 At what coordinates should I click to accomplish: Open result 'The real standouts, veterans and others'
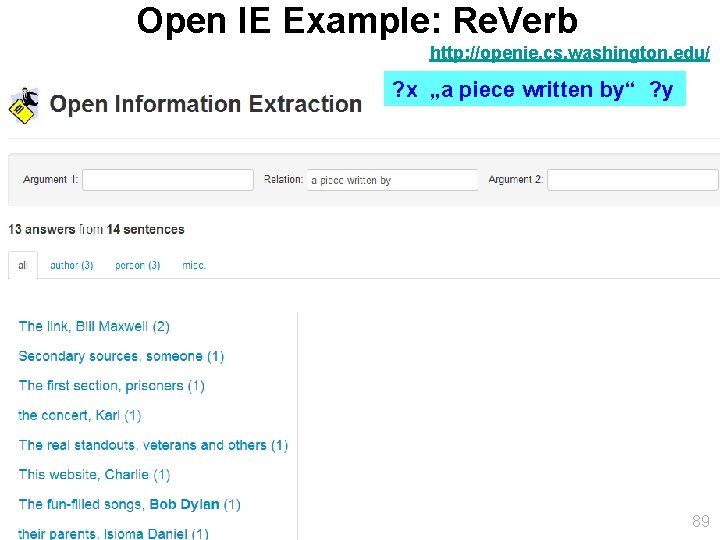153,445
